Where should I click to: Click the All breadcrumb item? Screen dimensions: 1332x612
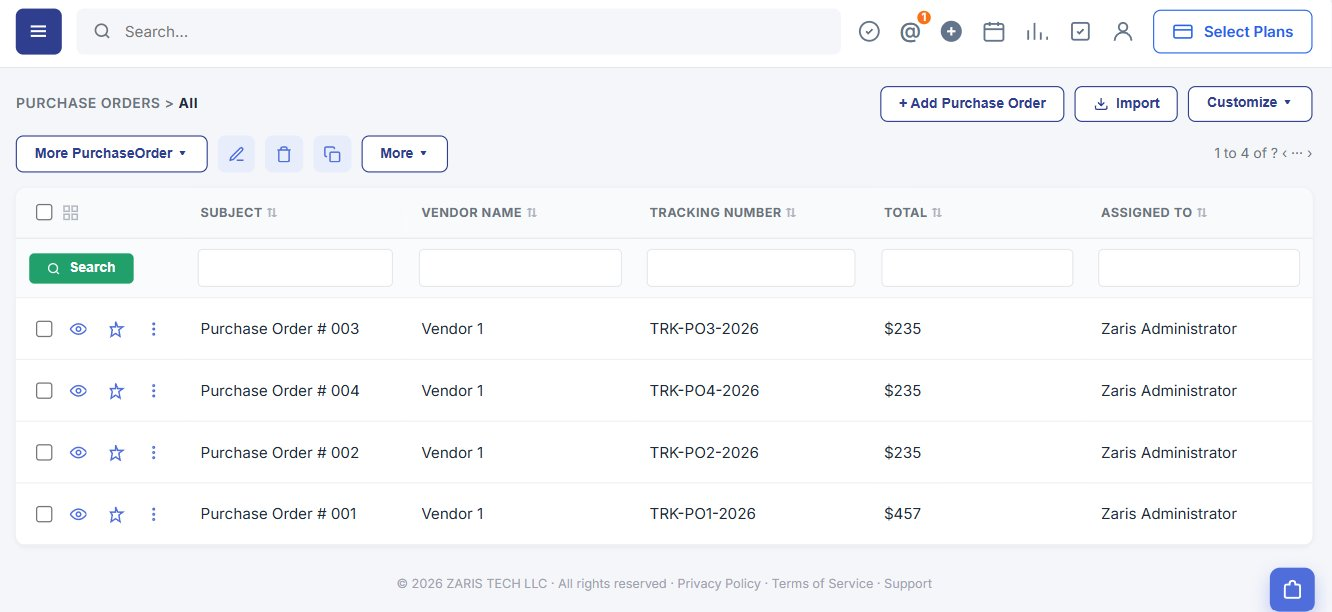pos(188,103)
